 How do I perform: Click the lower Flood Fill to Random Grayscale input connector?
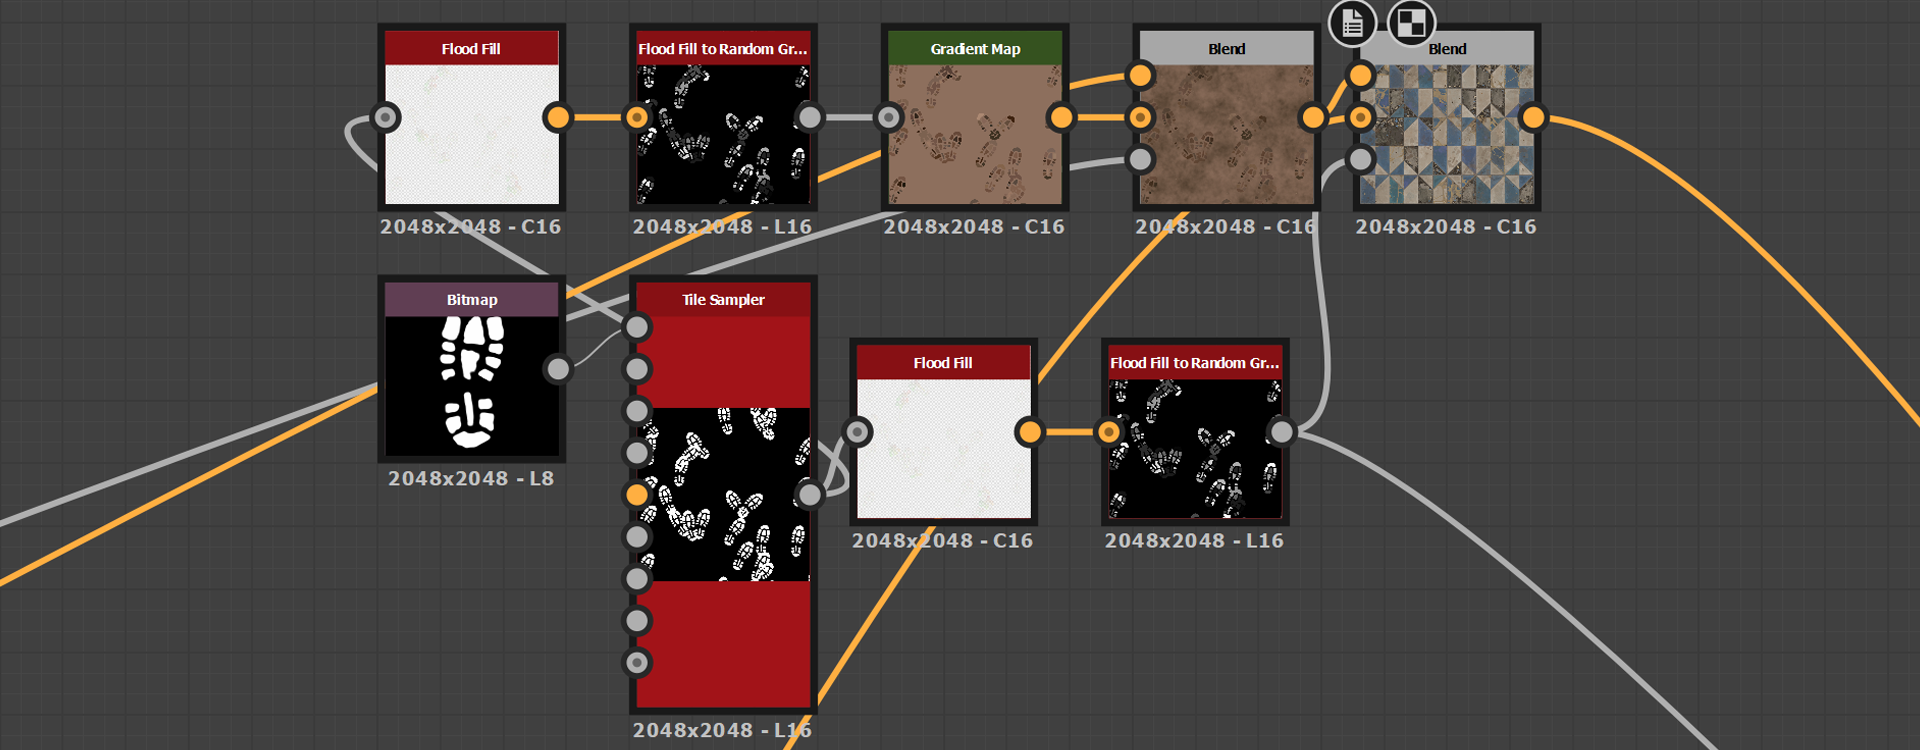click(1109, 432)
